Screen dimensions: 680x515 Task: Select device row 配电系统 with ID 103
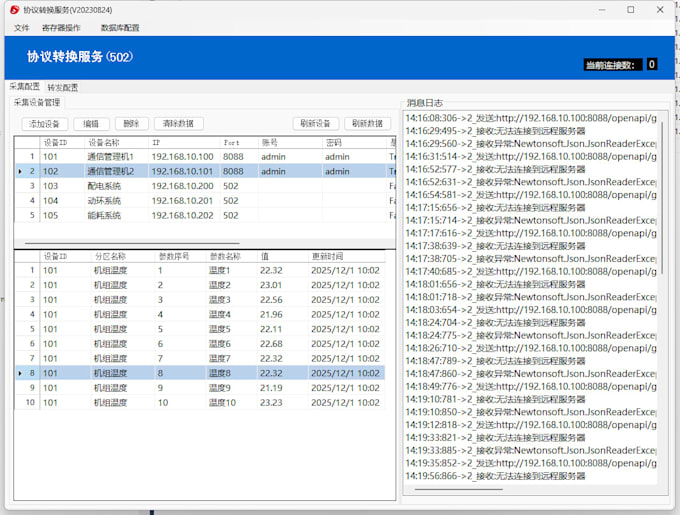[x=205, y=186]
